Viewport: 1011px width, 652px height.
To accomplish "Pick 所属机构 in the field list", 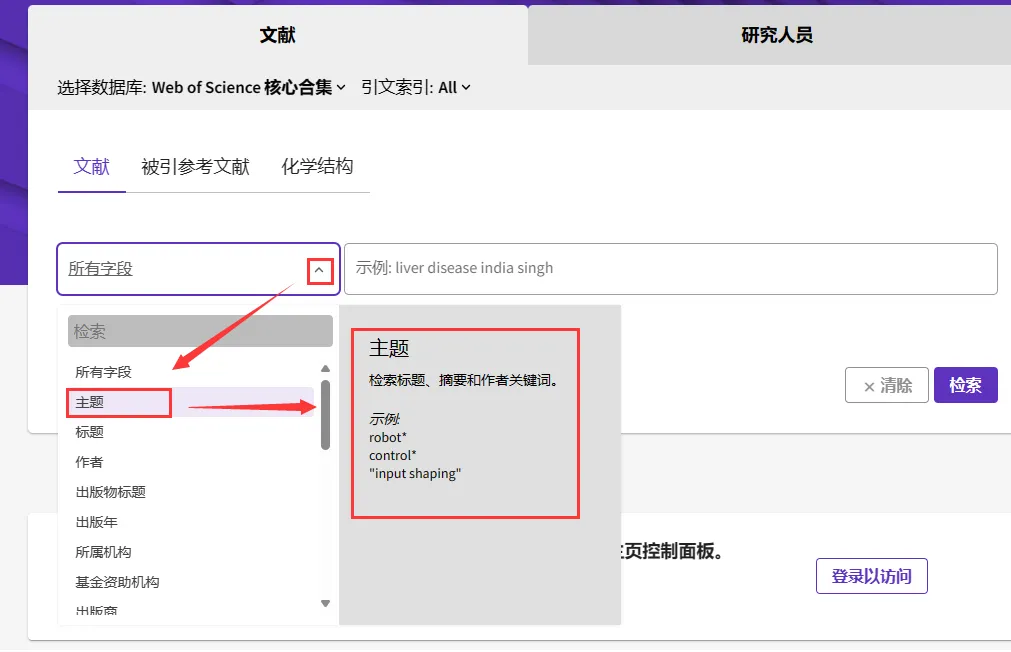I will click(104, 552).
